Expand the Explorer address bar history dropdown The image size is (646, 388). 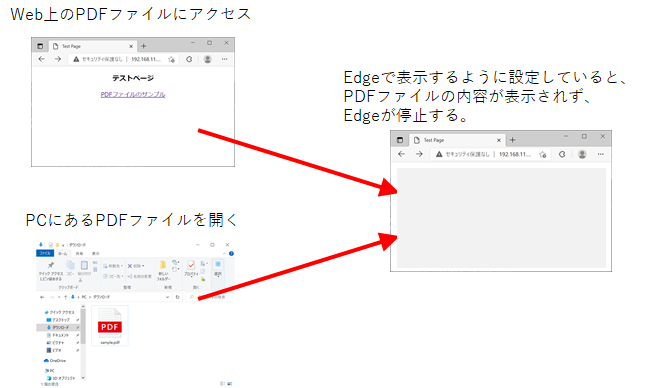tap(167, 297)
